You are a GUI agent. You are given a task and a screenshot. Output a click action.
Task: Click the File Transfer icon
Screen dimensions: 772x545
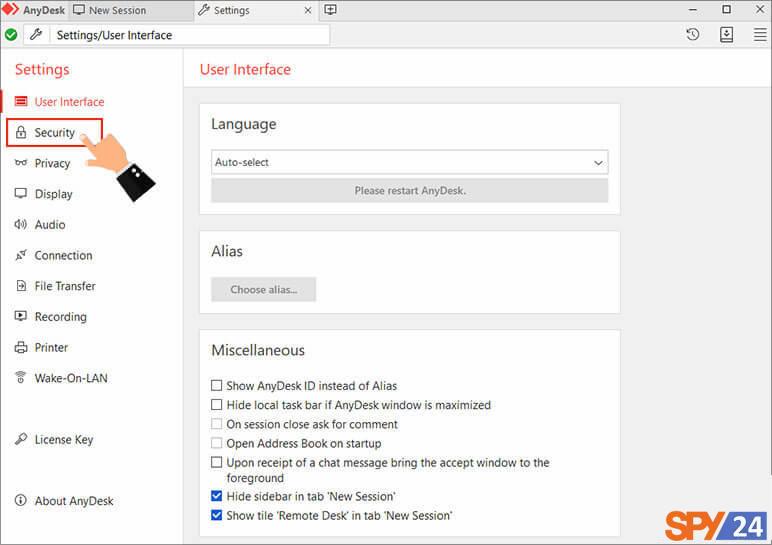(x=21, y=286)
